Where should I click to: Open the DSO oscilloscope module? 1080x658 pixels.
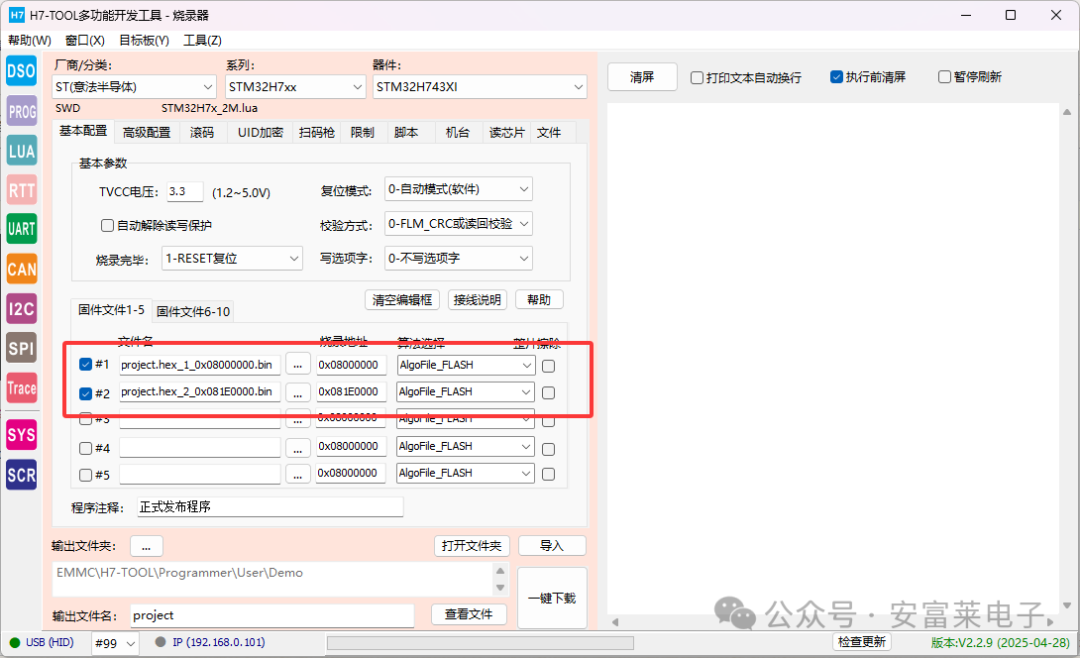(21, 71)
